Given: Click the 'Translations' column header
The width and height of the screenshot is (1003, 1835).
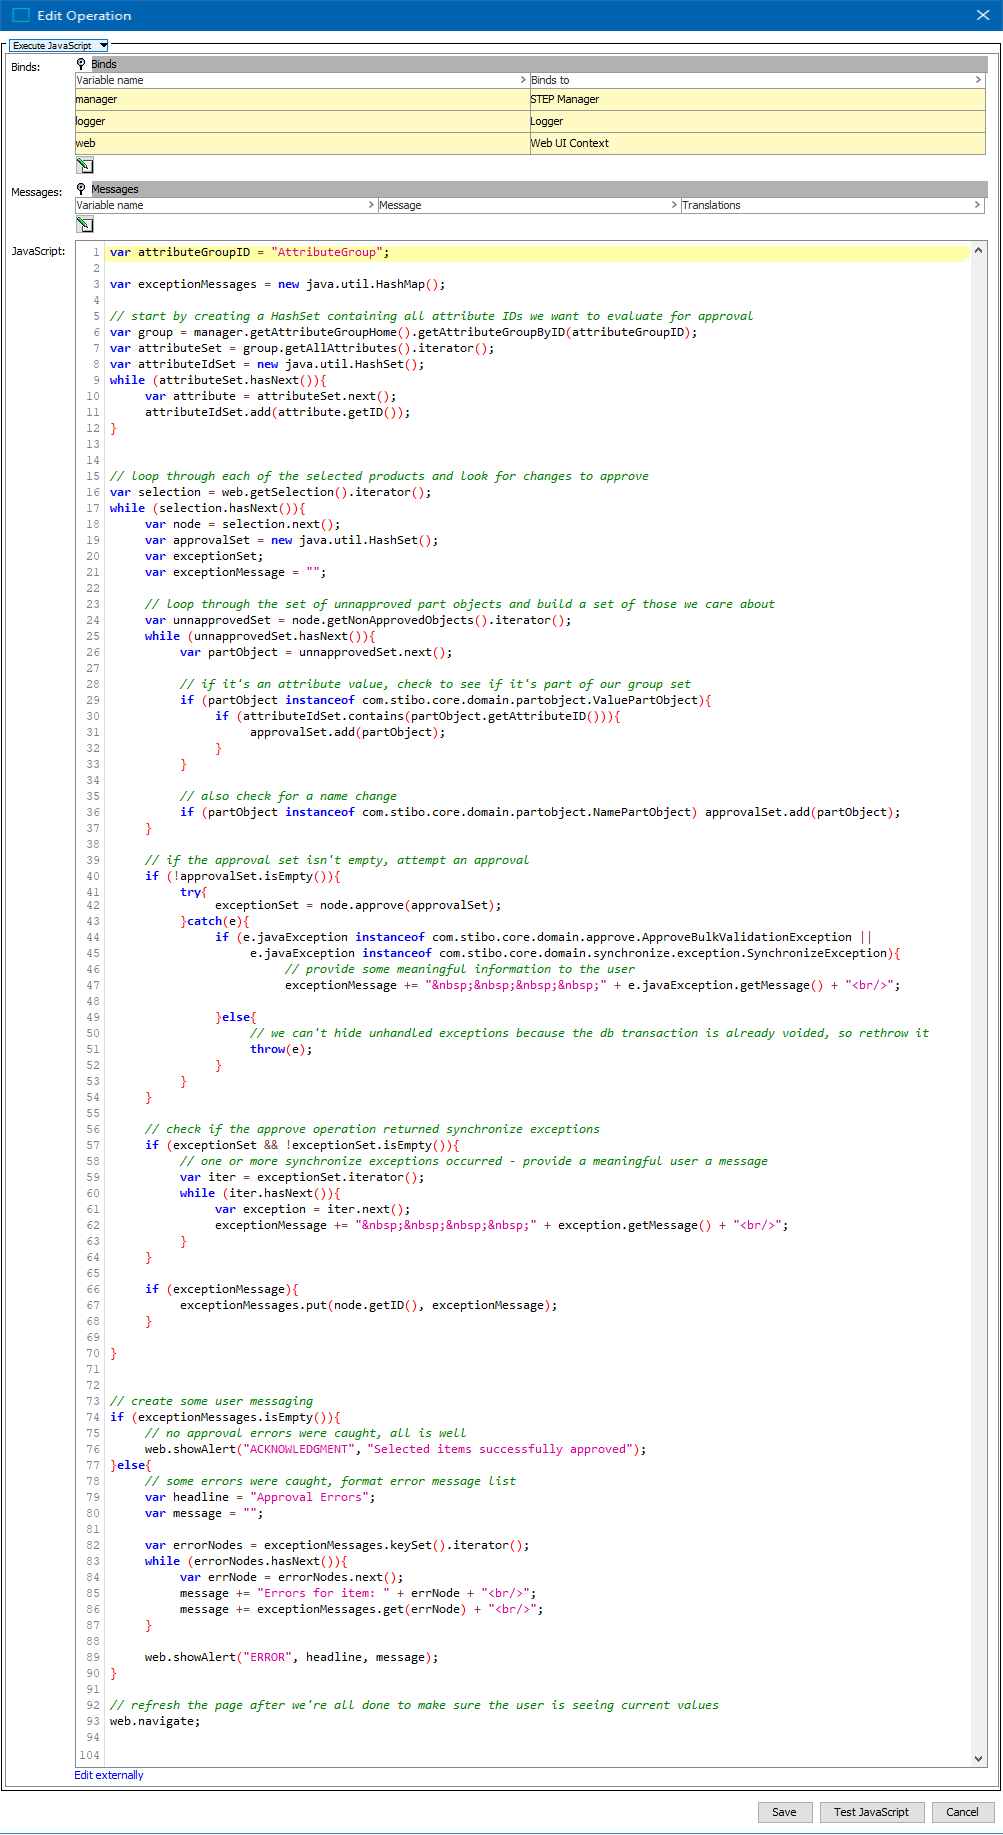Looking at the screenshot, I should click(832, 205).
